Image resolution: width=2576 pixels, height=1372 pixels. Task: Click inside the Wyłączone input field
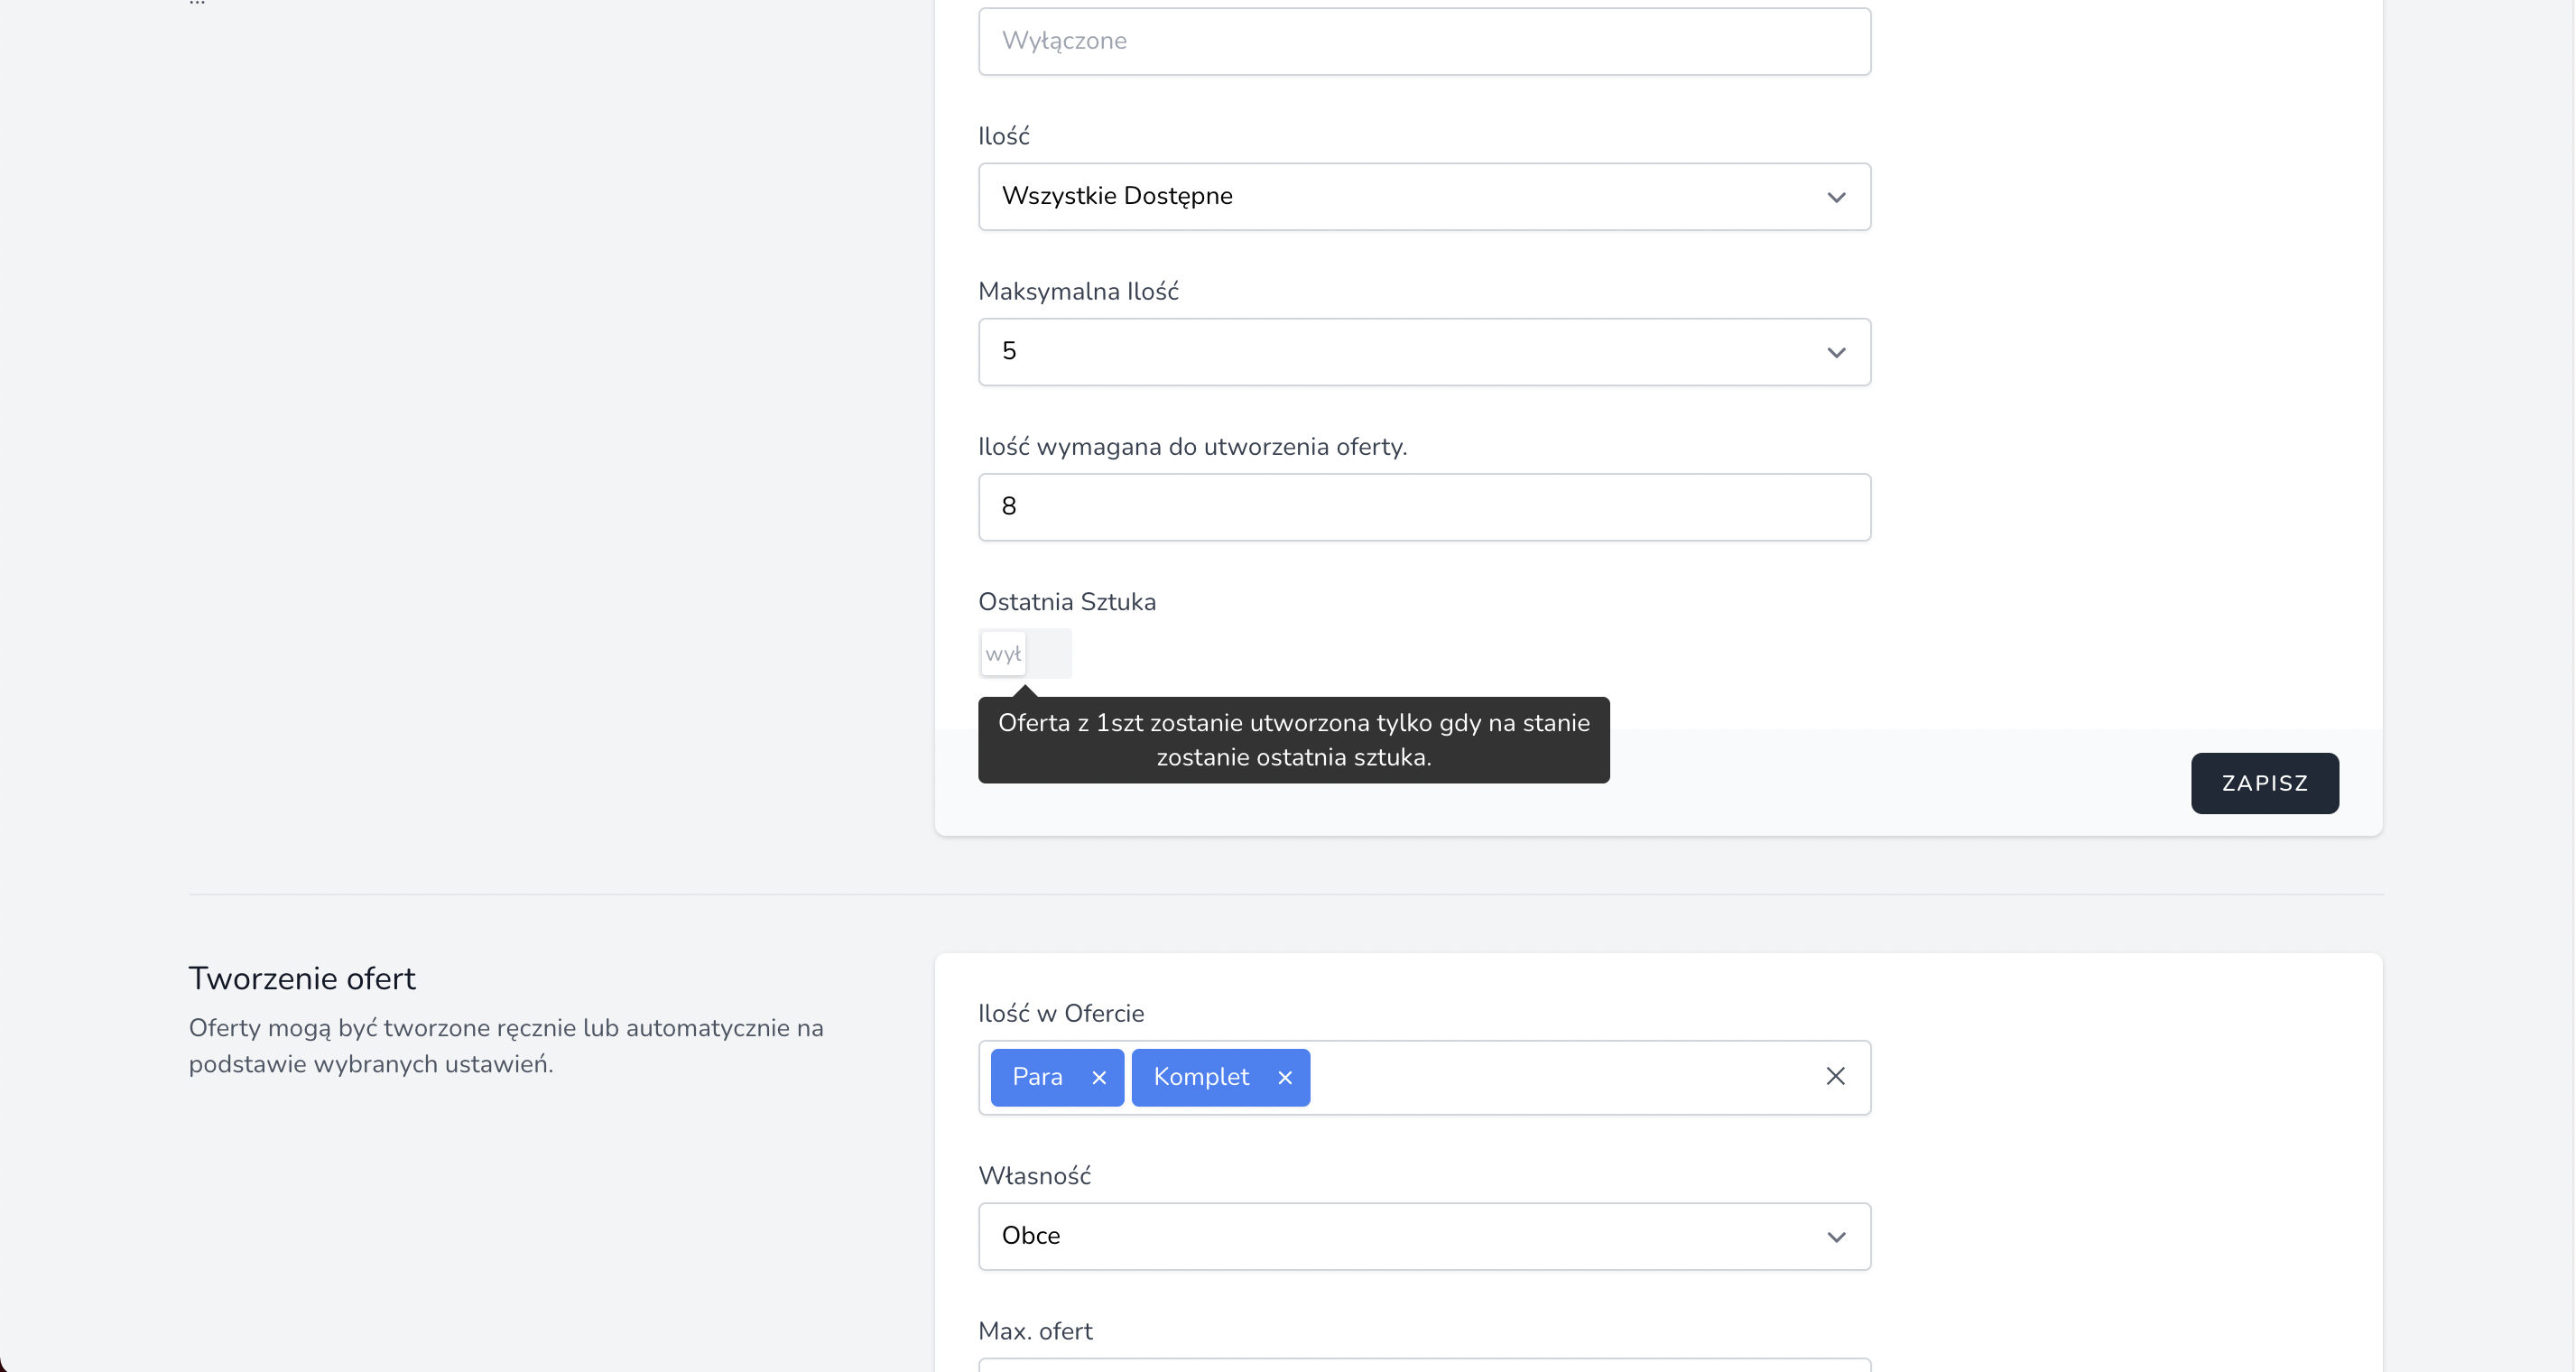coord(1424,40)
